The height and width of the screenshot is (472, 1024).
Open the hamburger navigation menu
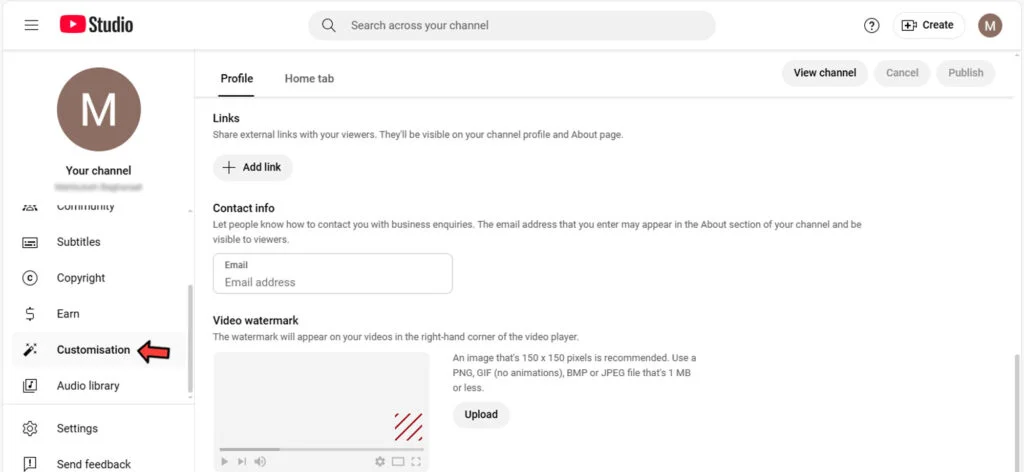click(x=31, y=25)
